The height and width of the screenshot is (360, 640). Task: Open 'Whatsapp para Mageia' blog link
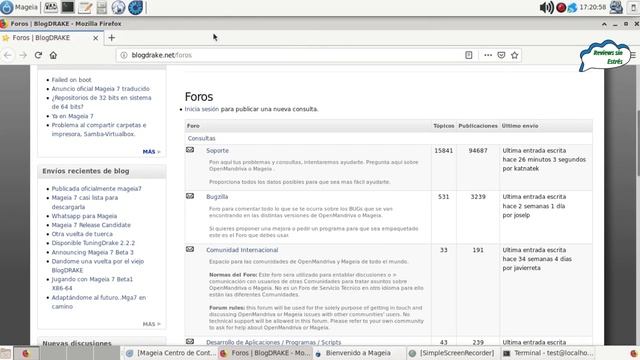click(84, 216)
